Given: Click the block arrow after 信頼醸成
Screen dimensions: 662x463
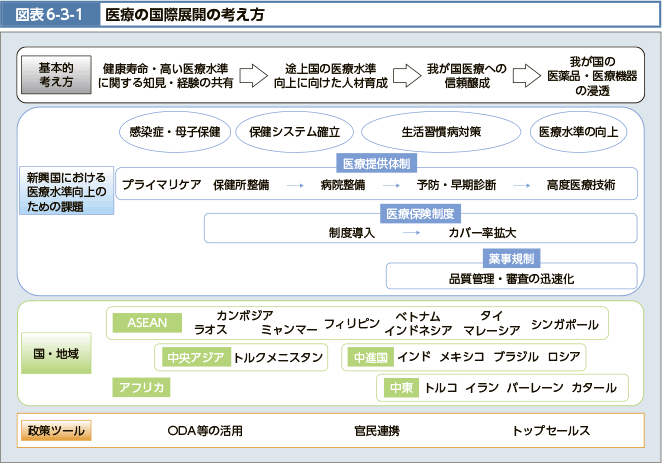Looking at the screenshot, I should [x=527, y=76].
